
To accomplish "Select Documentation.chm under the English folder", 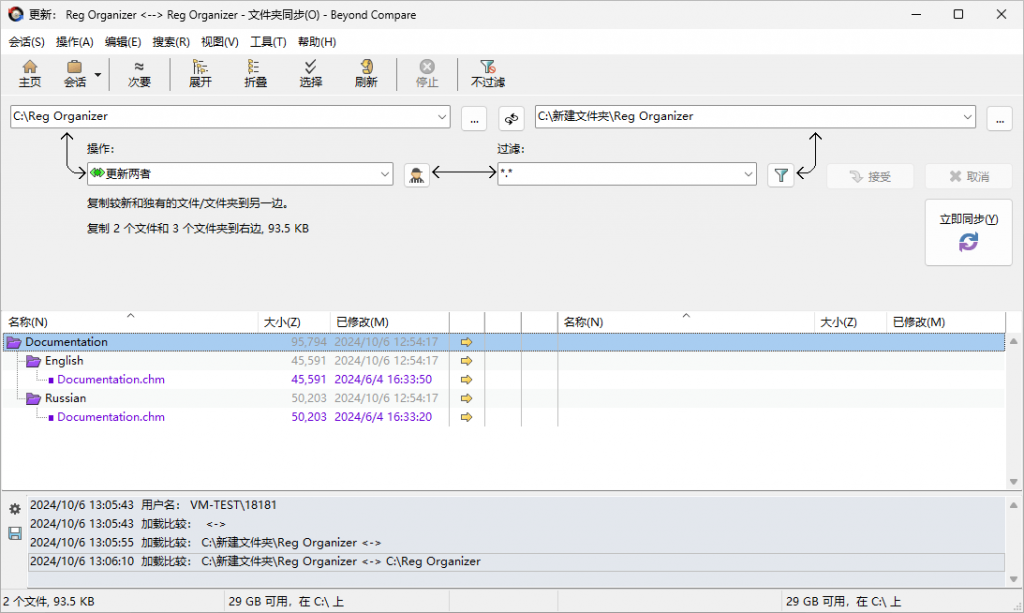I will click(504, 380).
